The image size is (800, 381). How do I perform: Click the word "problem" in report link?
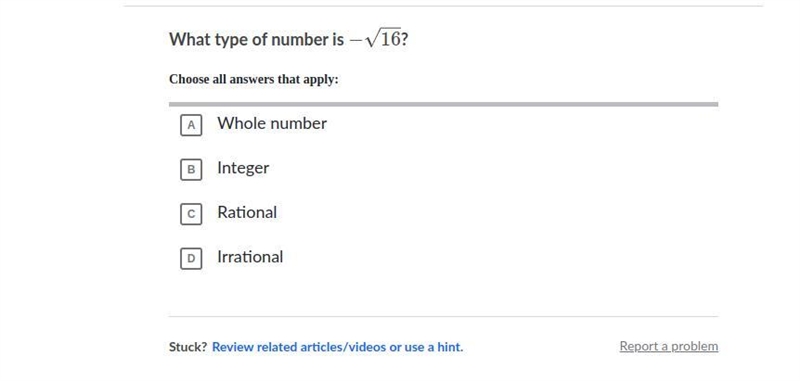tap(694, 346)
